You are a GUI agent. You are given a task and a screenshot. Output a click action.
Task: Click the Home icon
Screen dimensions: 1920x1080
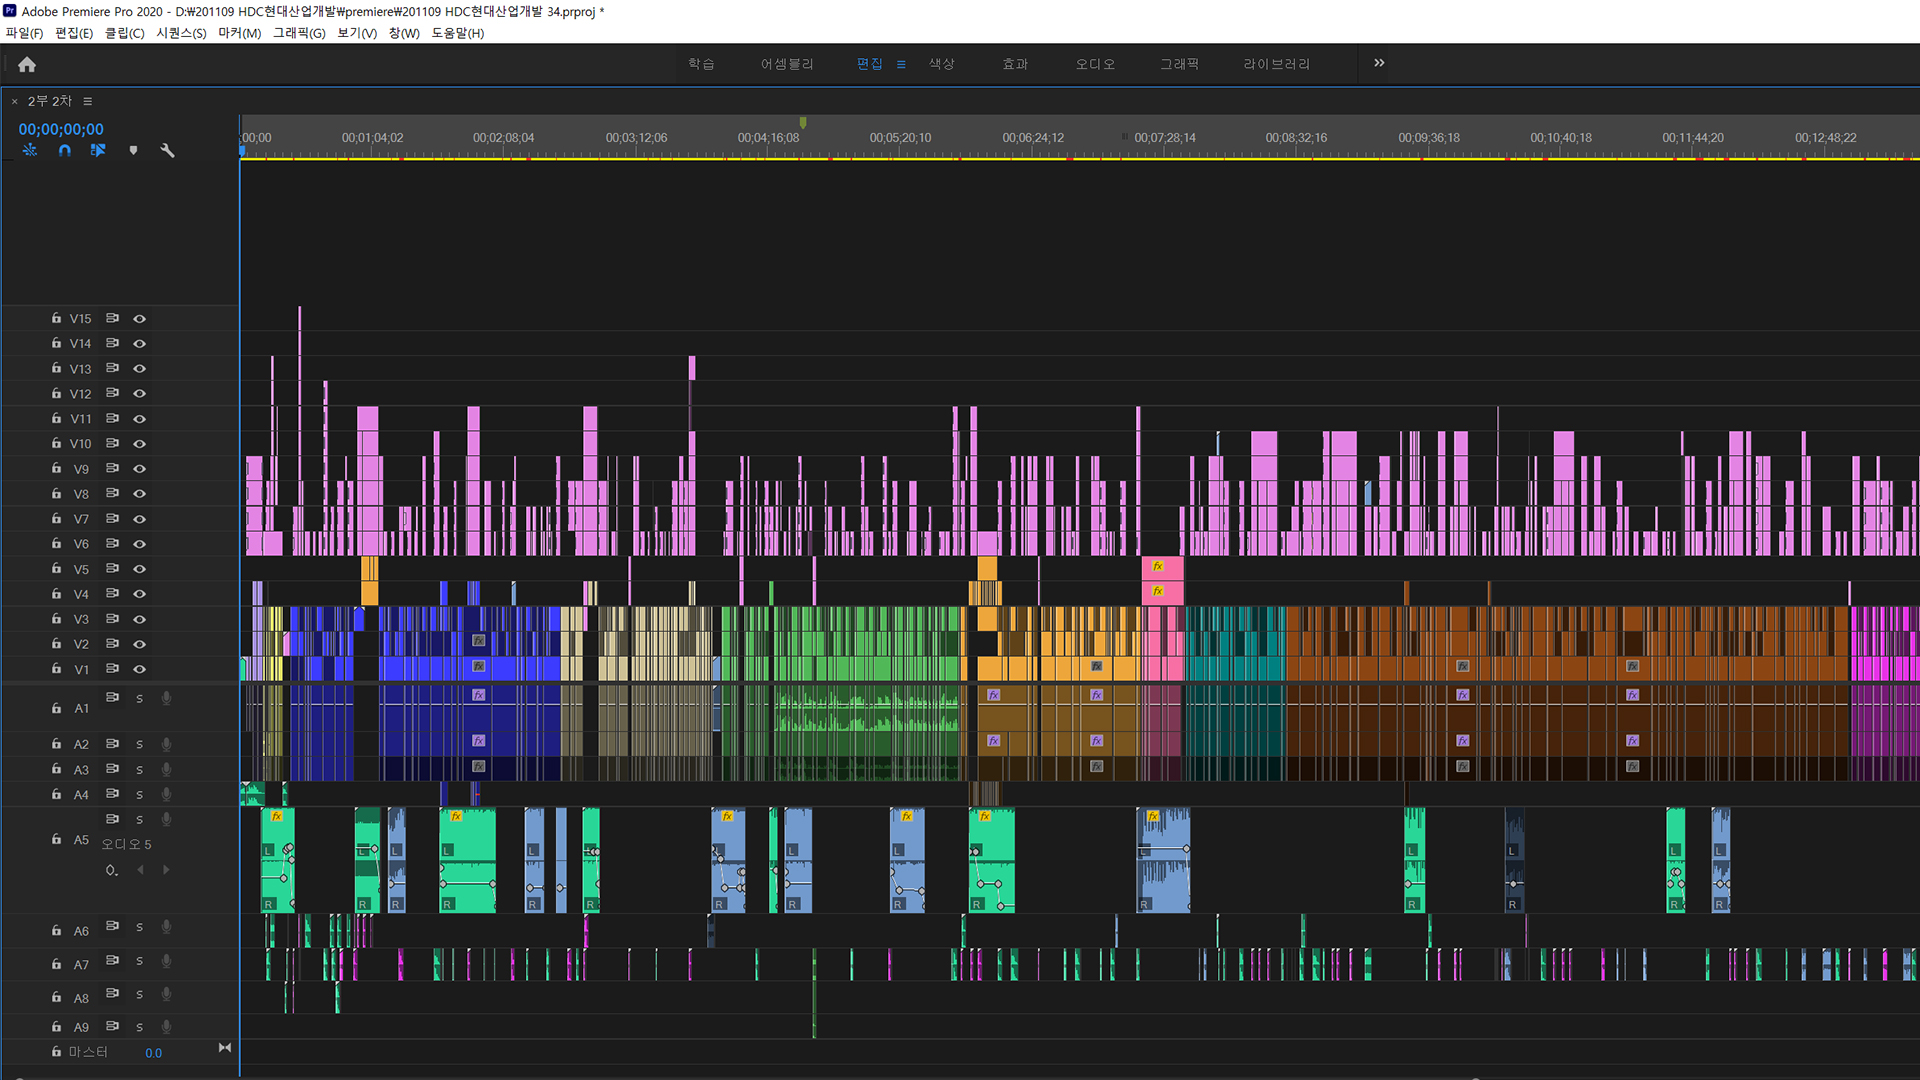tap(27, 64)
